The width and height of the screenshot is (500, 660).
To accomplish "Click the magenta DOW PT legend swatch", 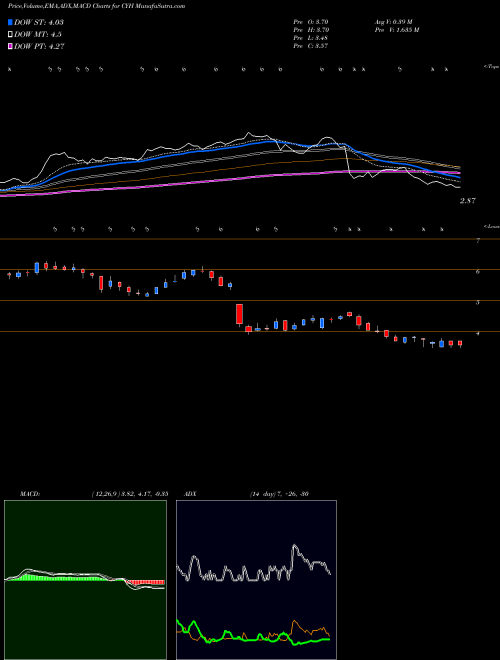I will click(x=10, y=47).
